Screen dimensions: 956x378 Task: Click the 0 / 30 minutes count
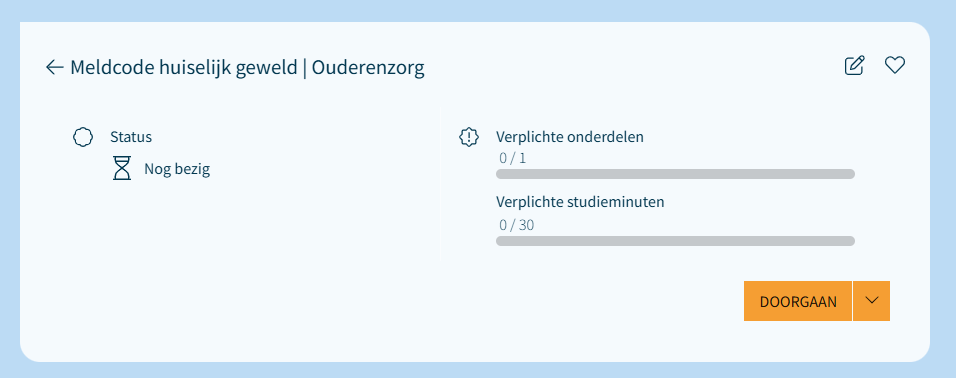tap(516, 225)
